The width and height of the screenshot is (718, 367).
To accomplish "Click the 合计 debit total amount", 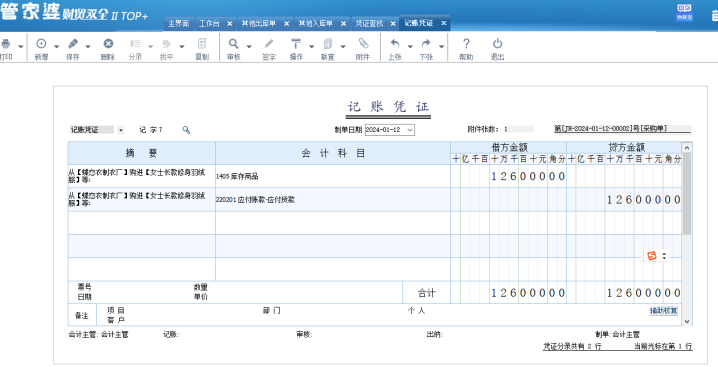I will coord(508,293).
